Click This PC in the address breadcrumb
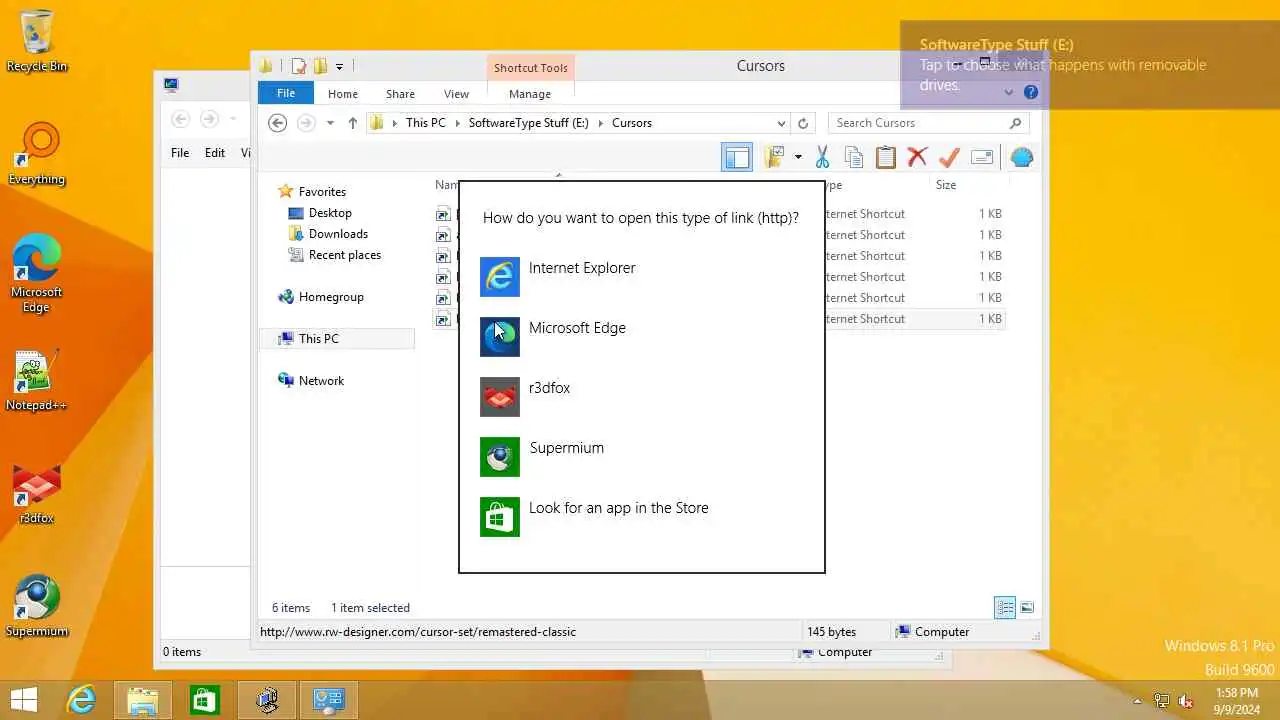1280x720 pixels. (425, 123)
